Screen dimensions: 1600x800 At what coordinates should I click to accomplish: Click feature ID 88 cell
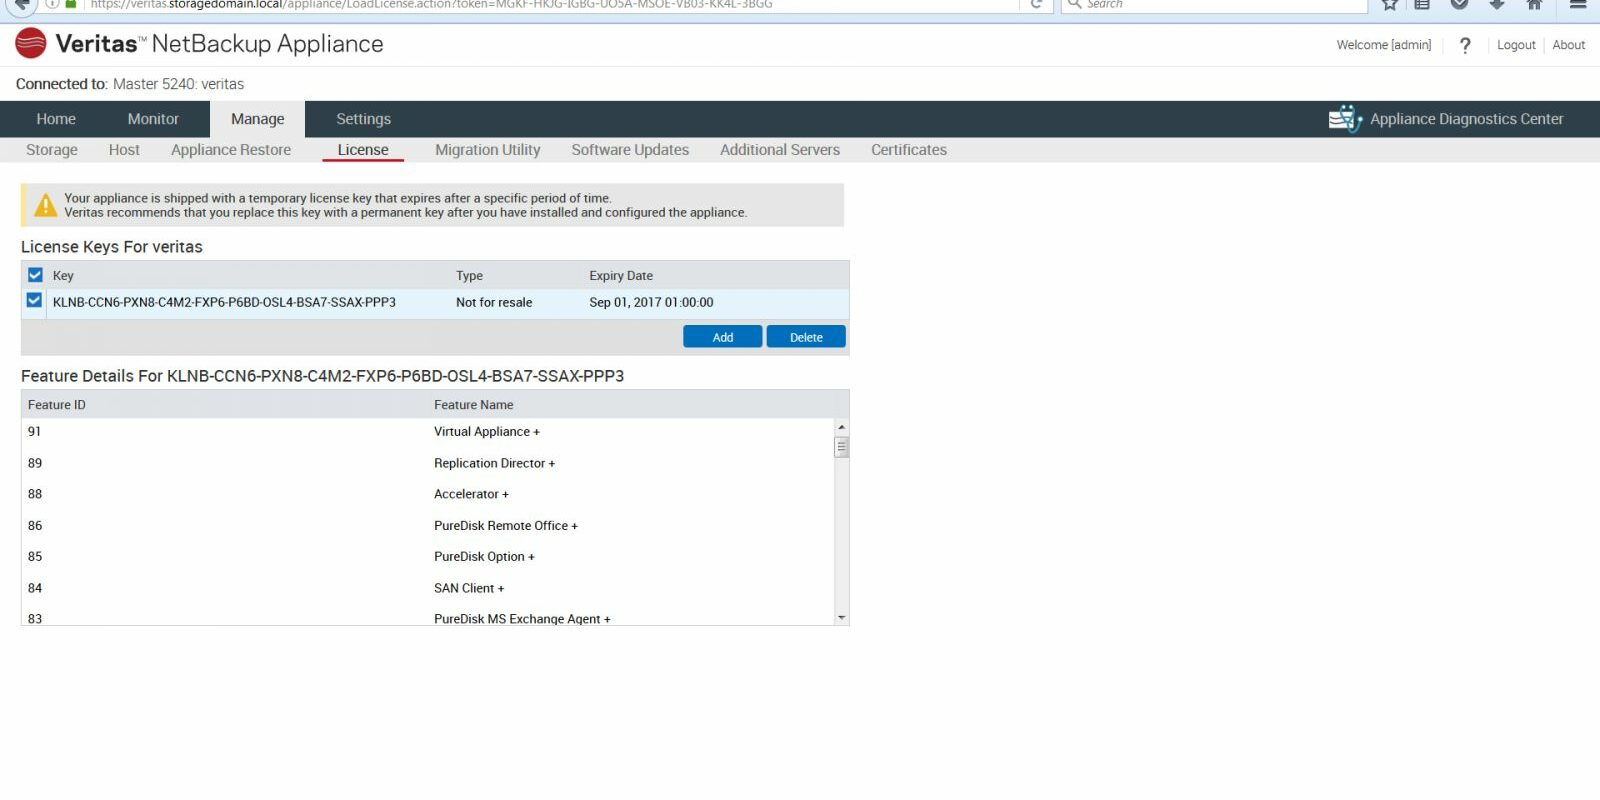coord(35,494)
